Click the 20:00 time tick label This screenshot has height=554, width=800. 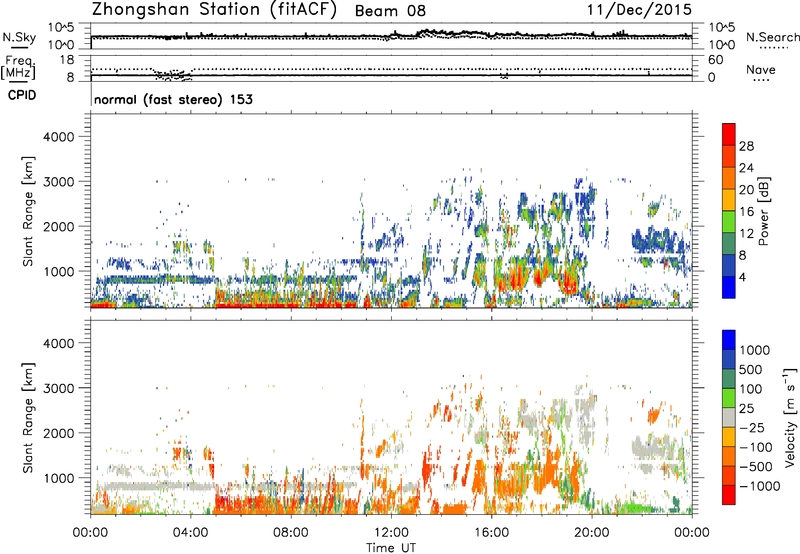click(592, 533)
